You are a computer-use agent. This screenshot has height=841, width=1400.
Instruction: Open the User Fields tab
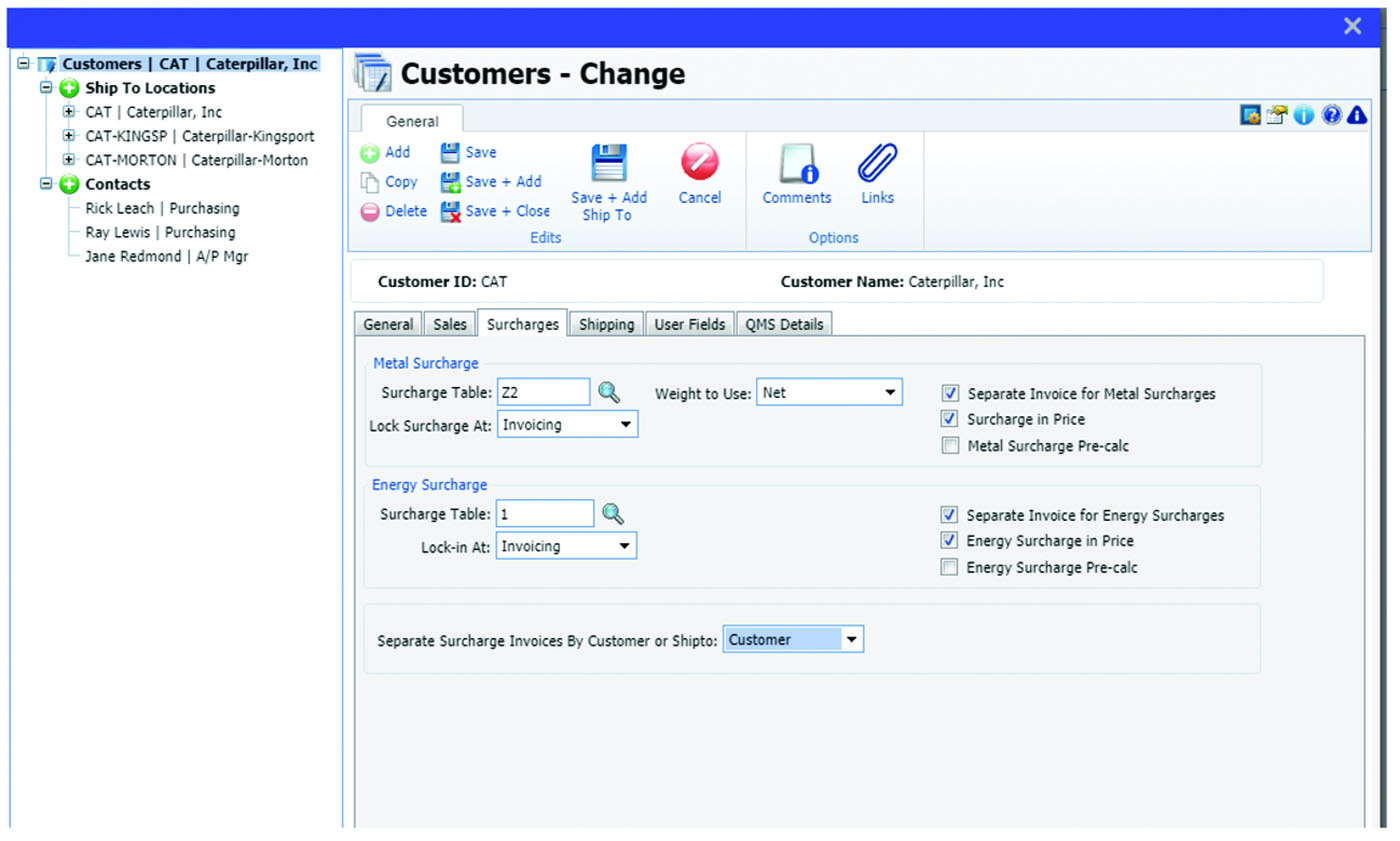click(690, 324)
